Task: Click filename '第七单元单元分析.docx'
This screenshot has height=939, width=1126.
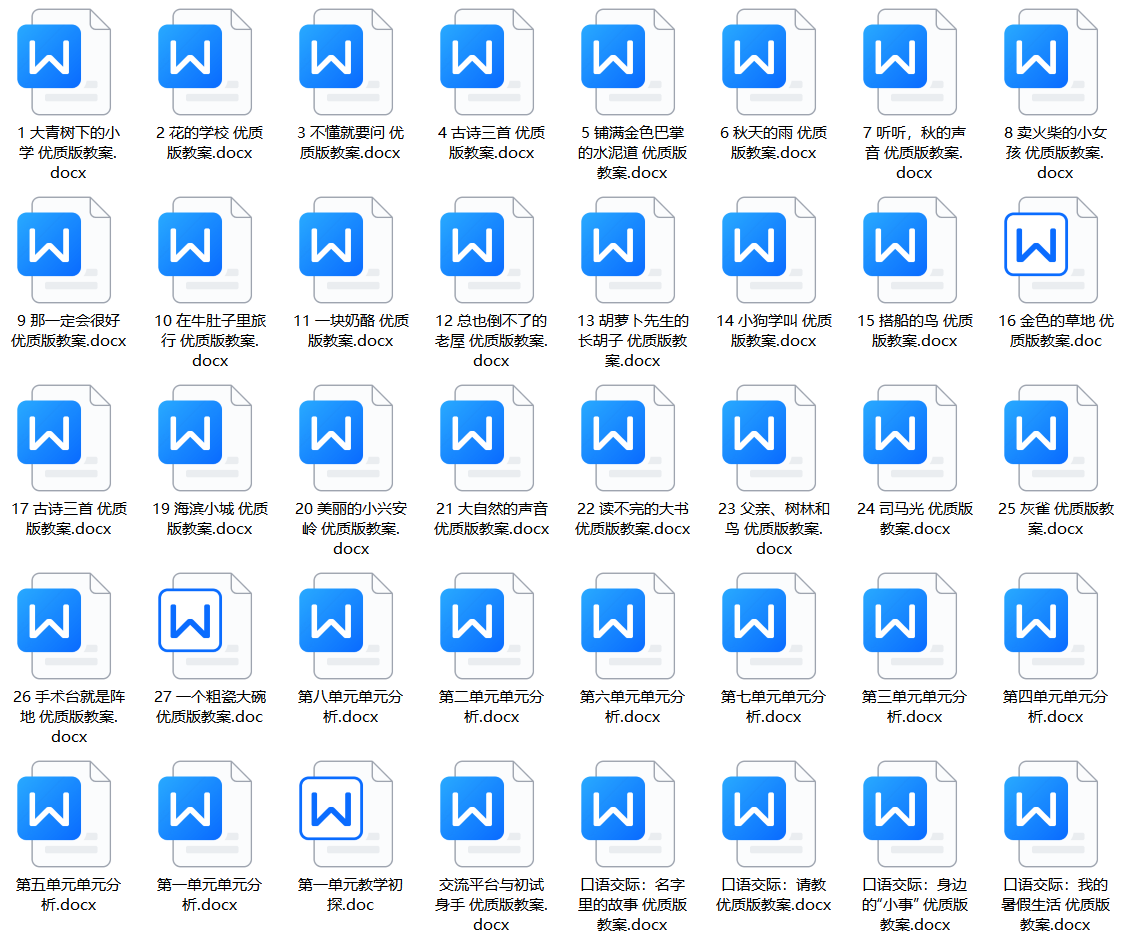Action: (773, 707)
